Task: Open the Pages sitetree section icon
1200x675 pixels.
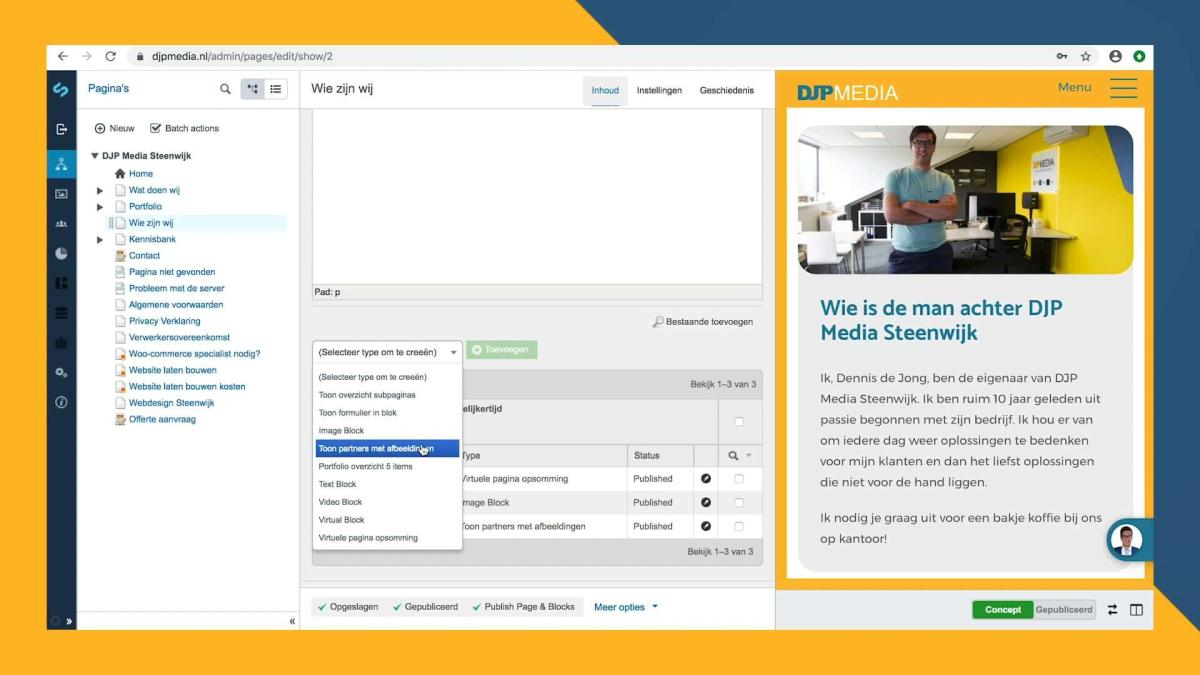Action: 61,164
